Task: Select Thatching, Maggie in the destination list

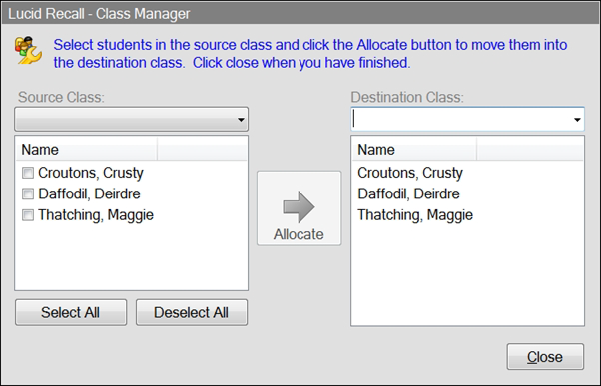Action: 415,215
